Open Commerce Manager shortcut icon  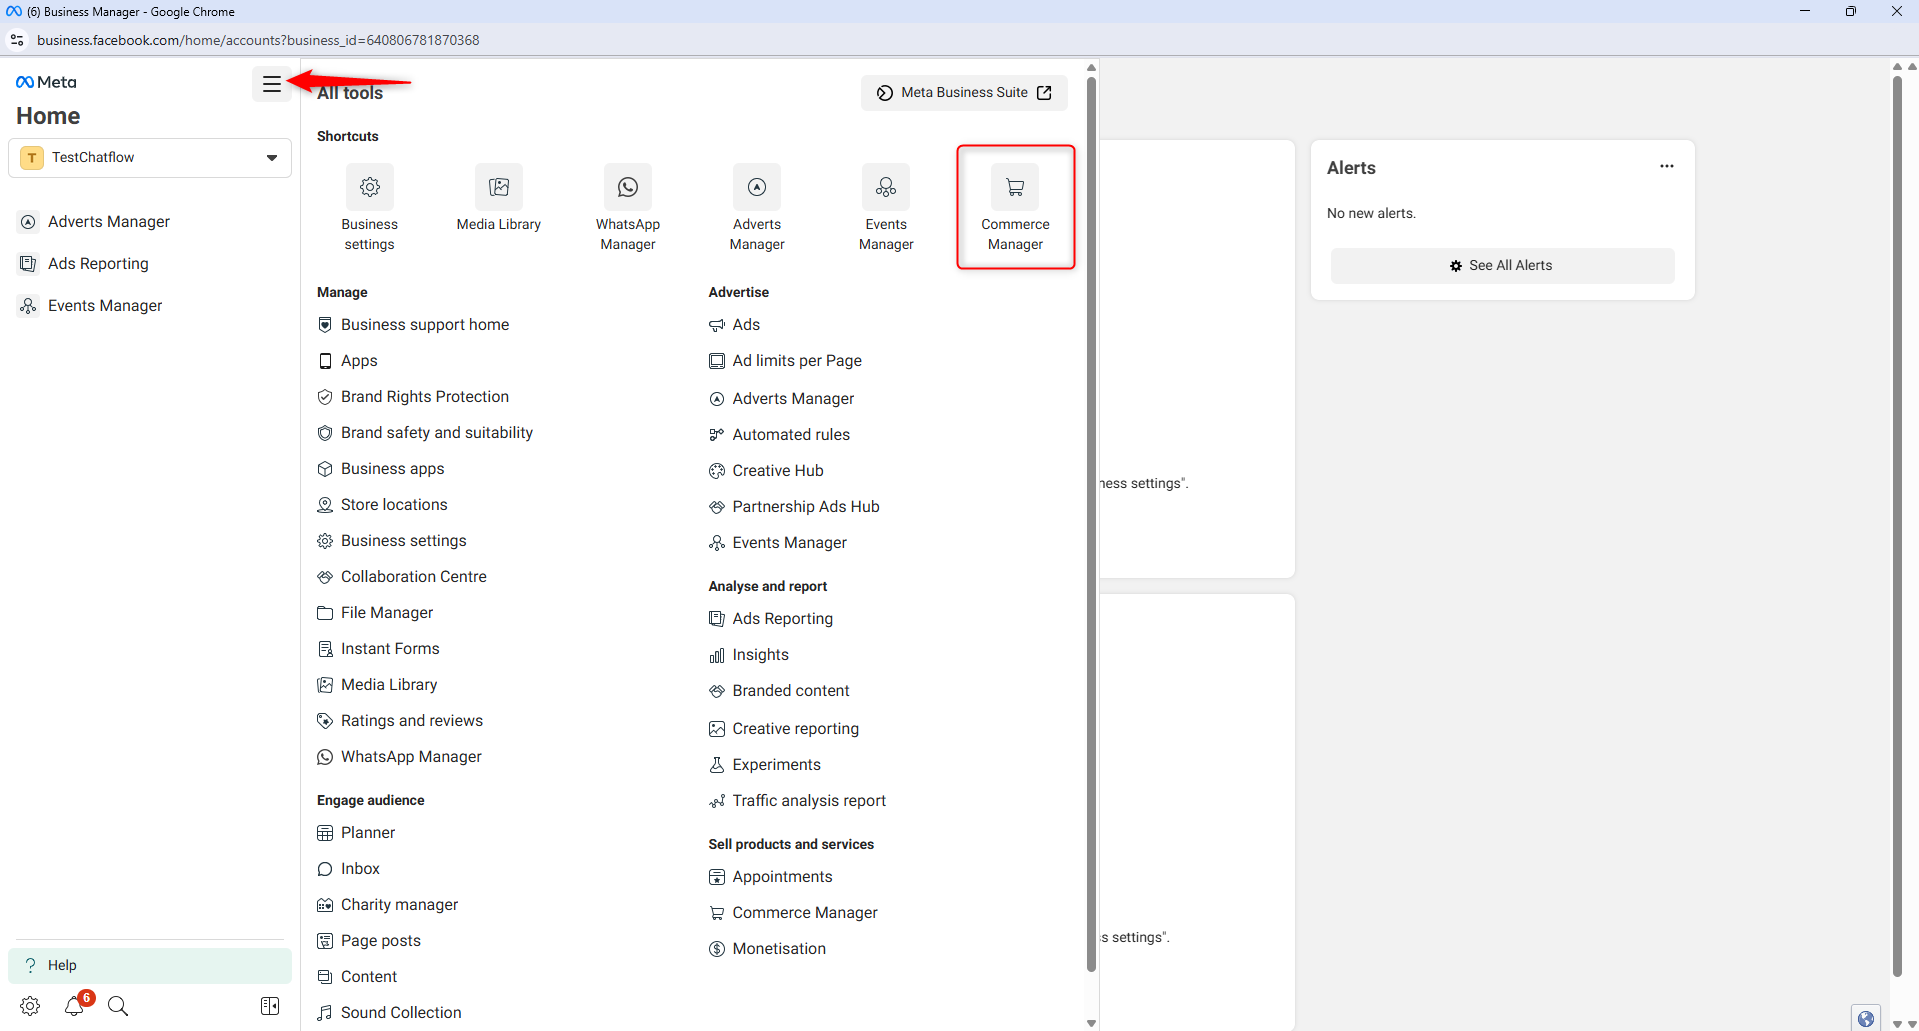point(1015,187)
